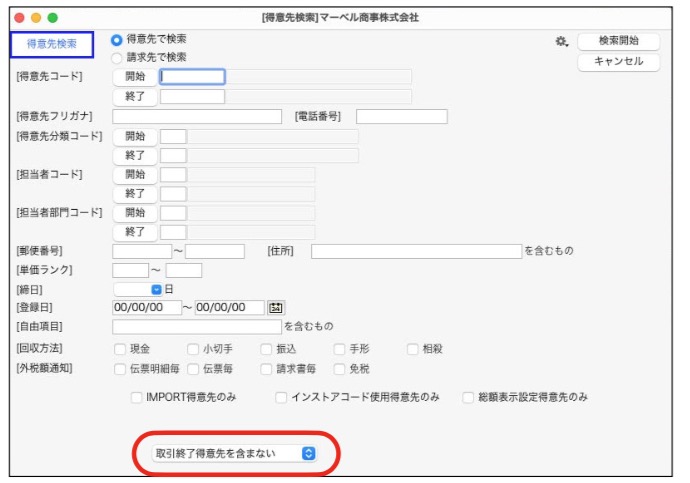Open the calendar picker for 登録日
The image size is (690, 483).
click(x=276, y=308)
